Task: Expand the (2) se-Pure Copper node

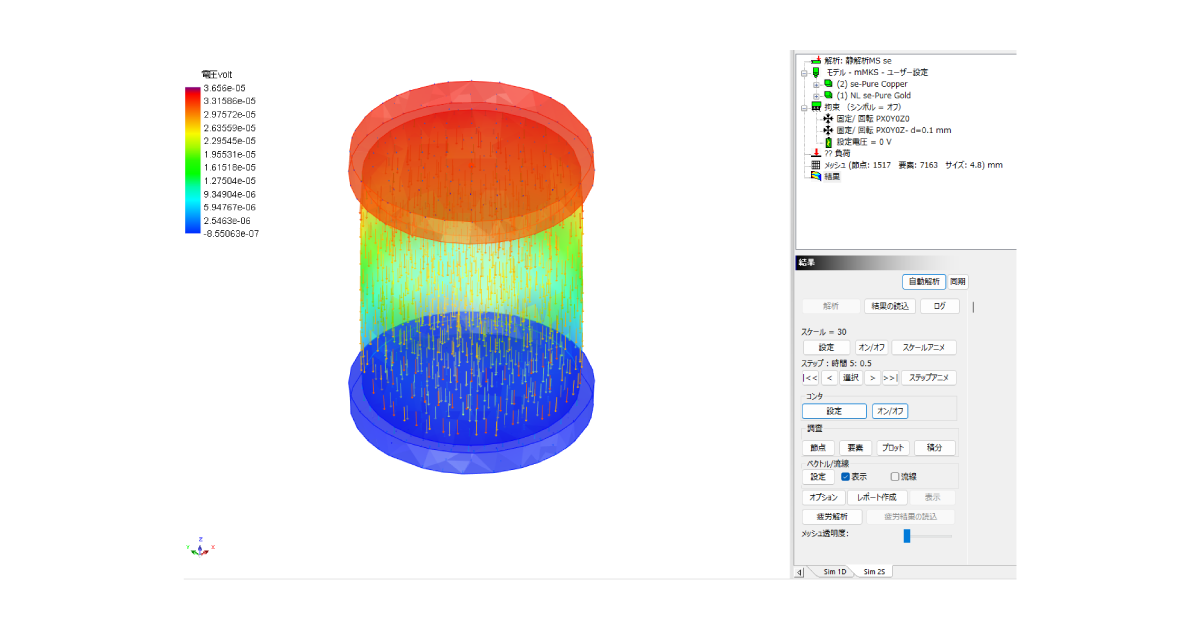Action: [x=816, y=84]
